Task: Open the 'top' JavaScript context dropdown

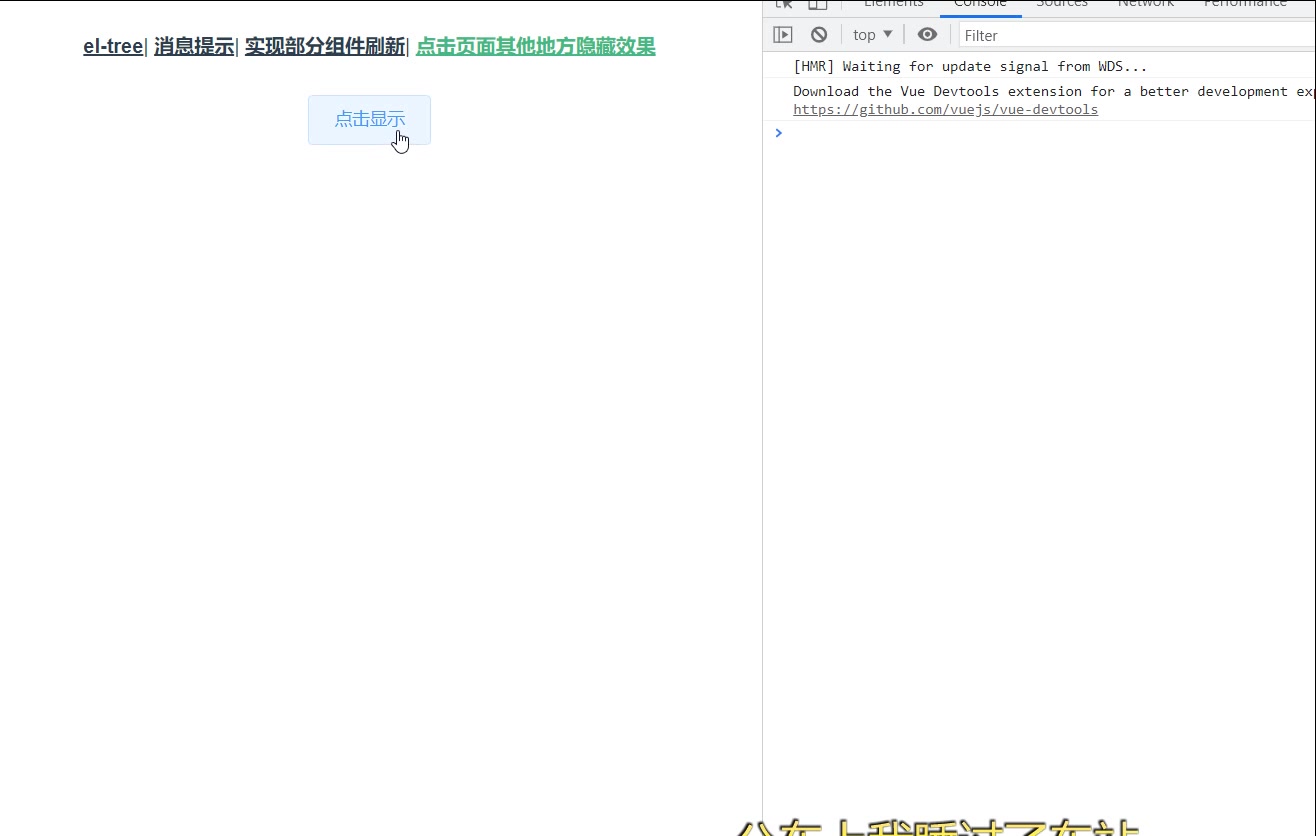Action: click(872, 35)
